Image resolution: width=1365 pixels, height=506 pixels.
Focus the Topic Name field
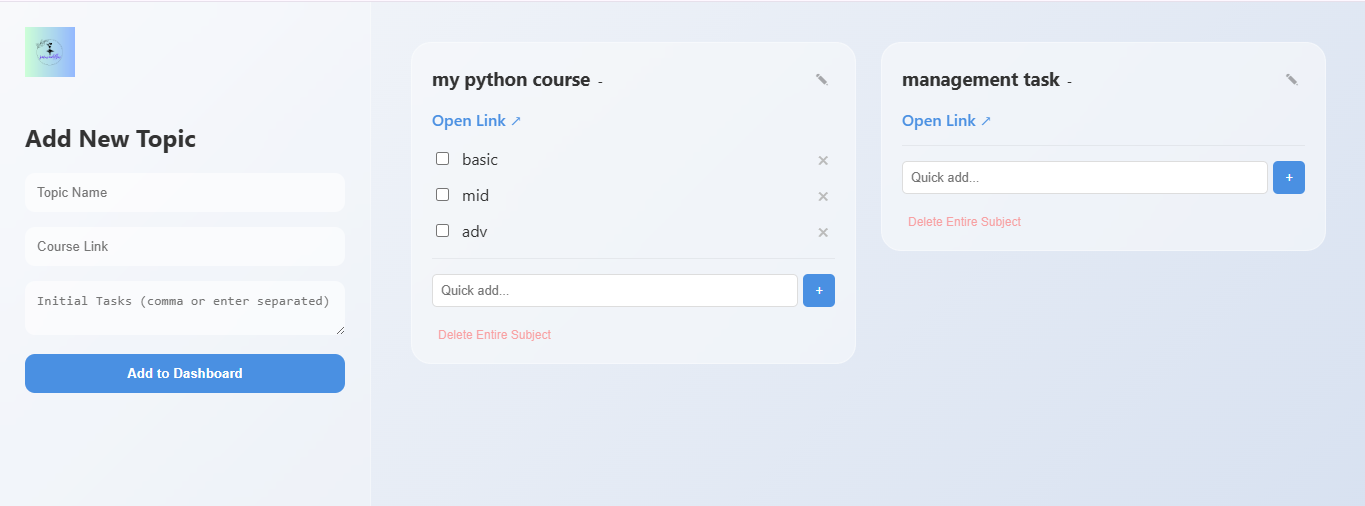(185, 192)
